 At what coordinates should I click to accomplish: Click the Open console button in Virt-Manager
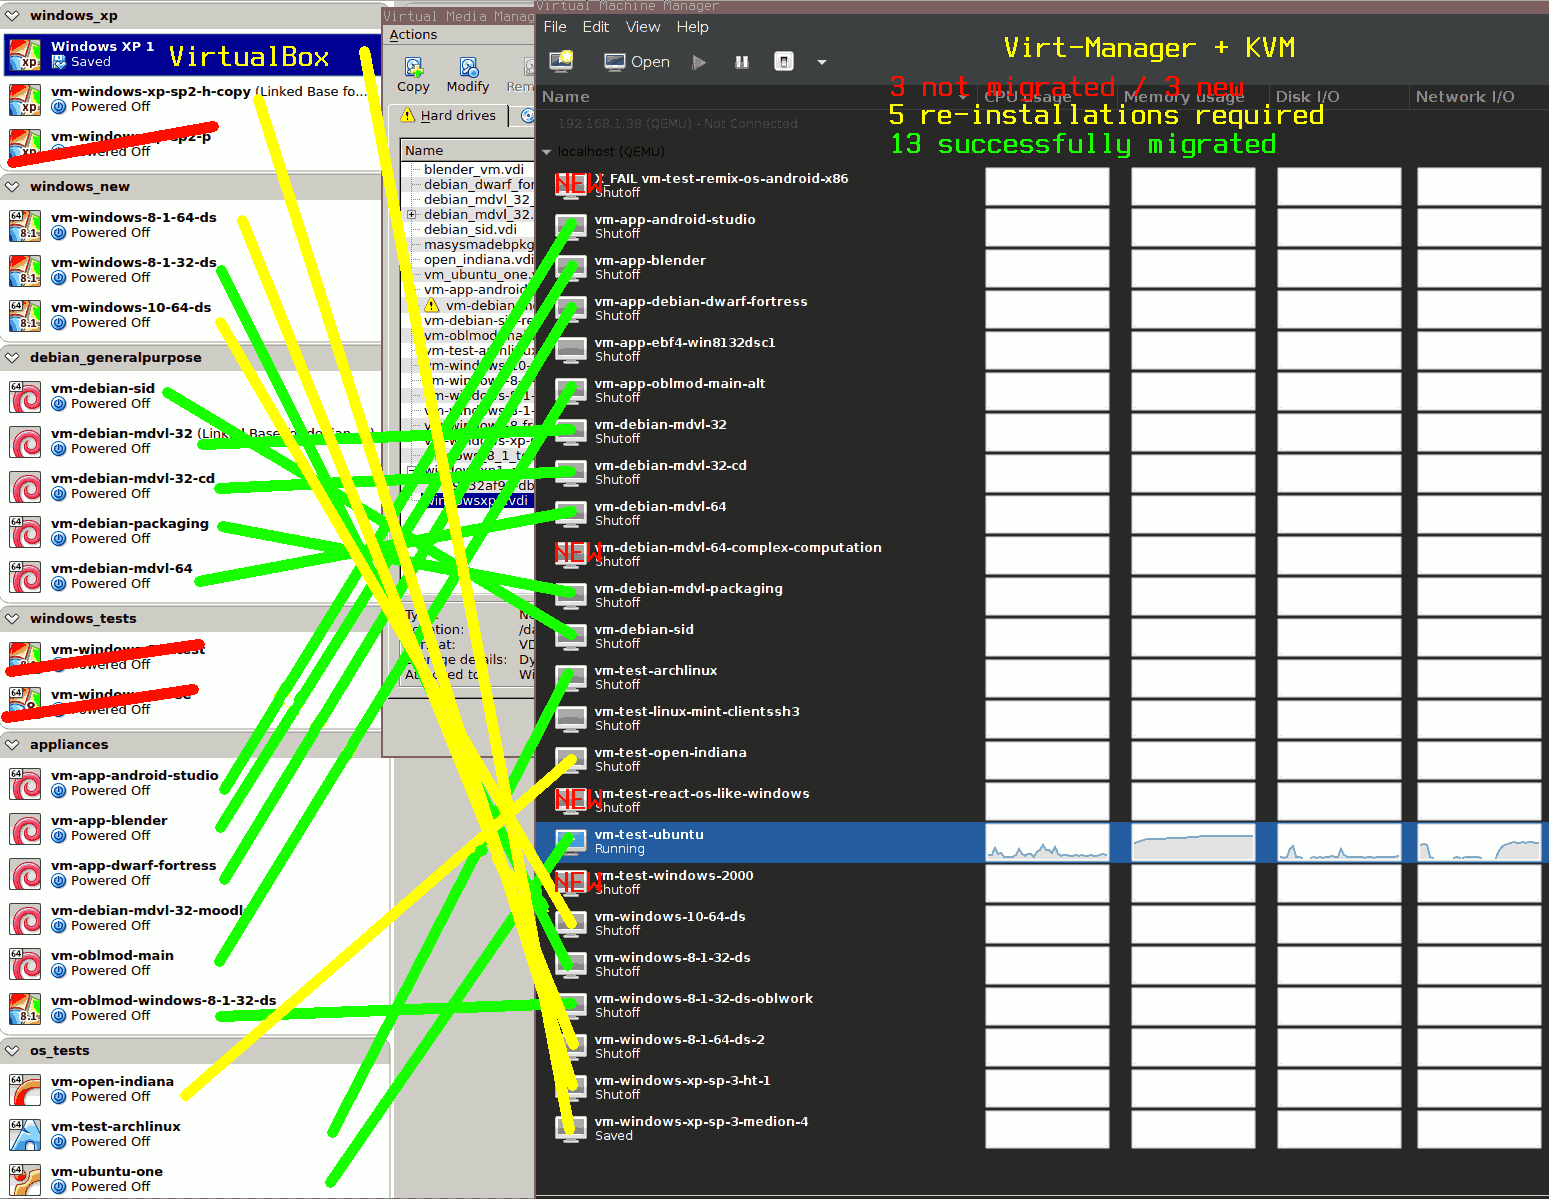tap(637, 62)
